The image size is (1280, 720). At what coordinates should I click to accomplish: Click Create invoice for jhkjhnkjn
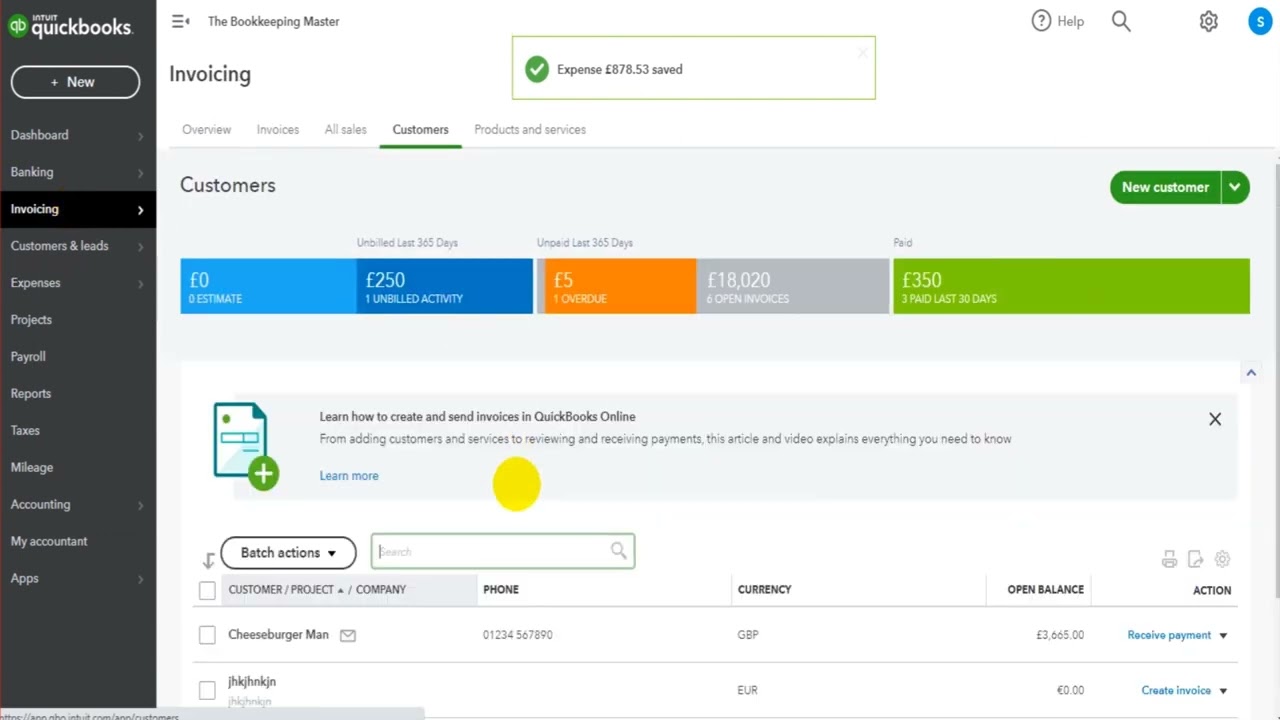coord(1176,690)
